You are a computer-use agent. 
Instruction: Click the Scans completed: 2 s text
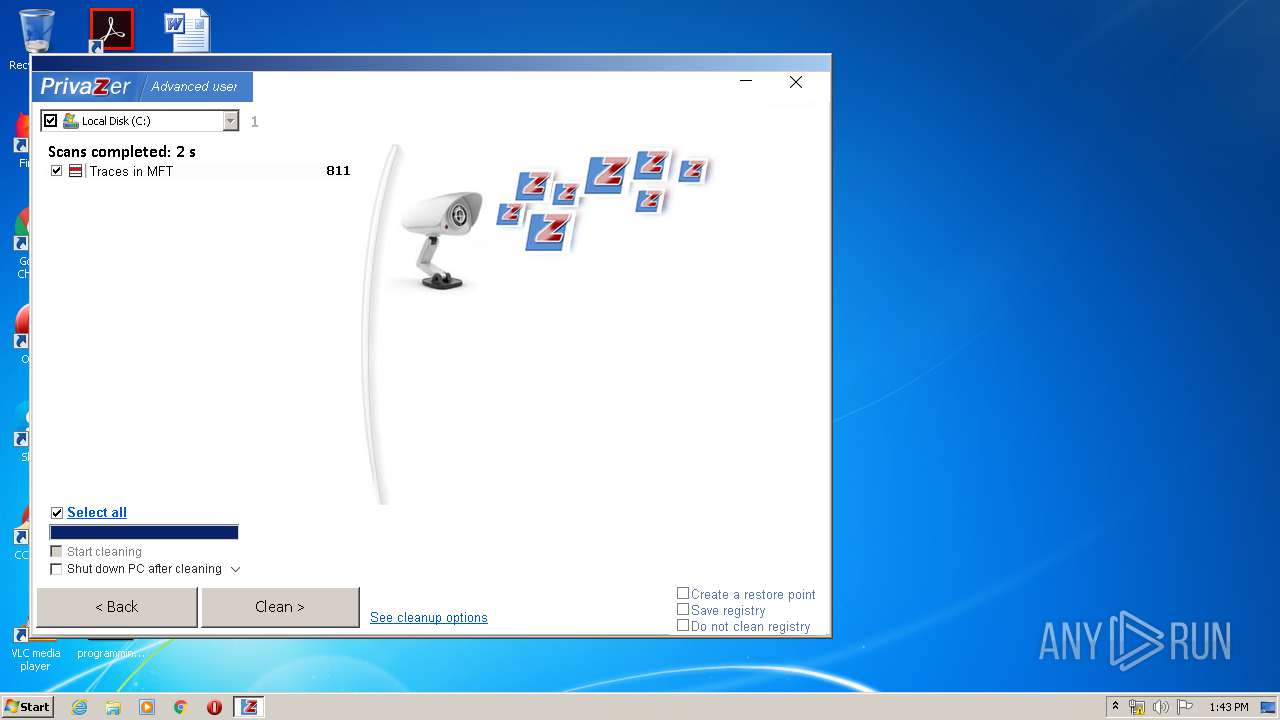coord(122,152)
